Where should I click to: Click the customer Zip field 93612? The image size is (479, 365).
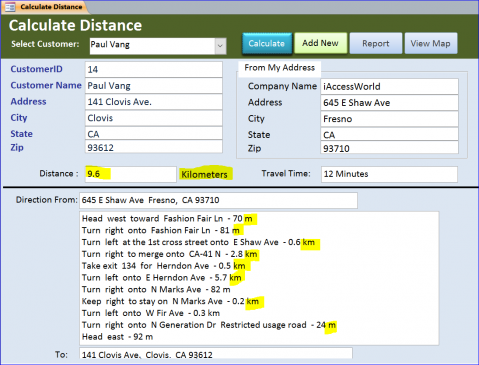154,147
